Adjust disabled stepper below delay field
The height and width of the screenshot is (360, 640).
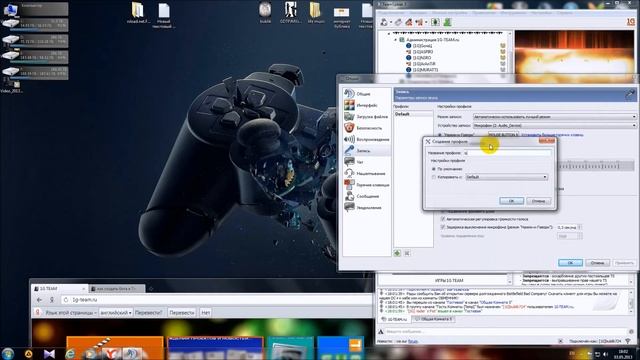pyautogui.click(x=580, y=236)
